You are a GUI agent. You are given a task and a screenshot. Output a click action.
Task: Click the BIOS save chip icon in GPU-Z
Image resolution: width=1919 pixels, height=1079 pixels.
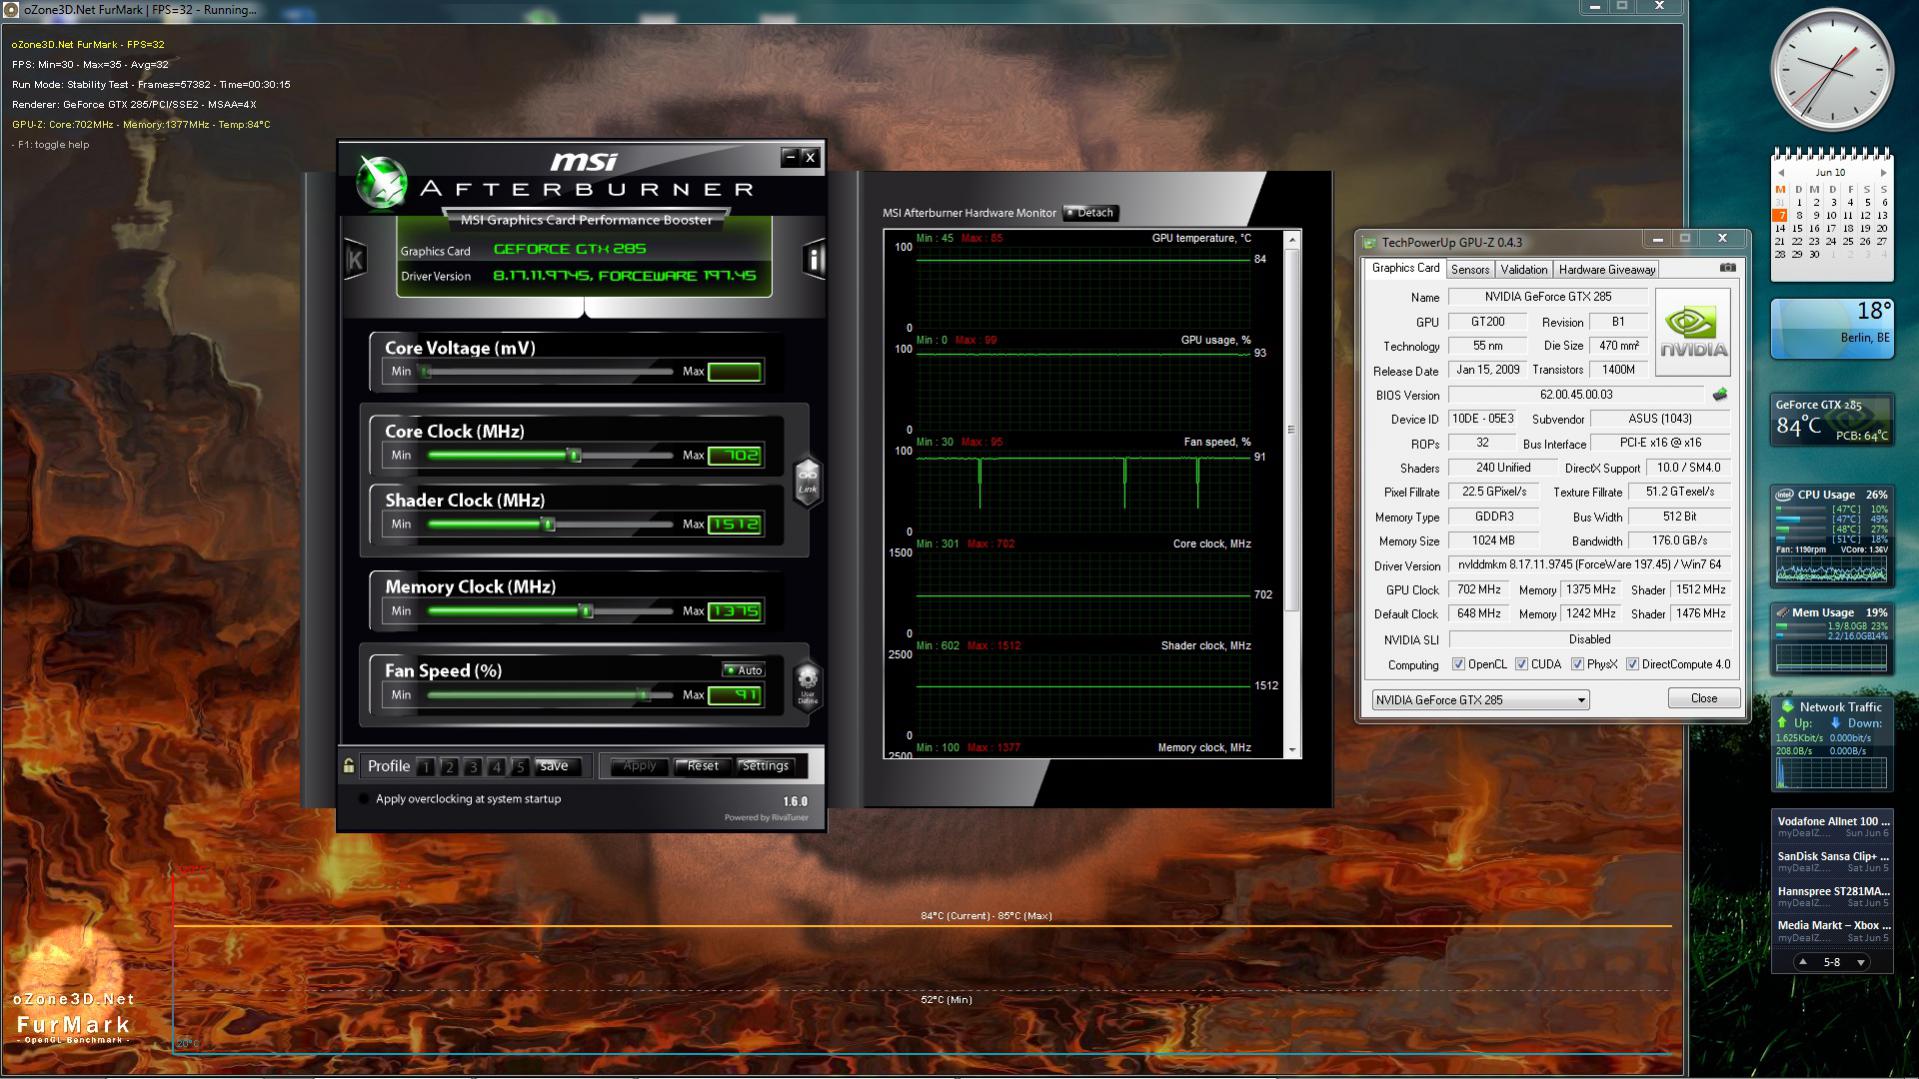[x=1720, y=395]
